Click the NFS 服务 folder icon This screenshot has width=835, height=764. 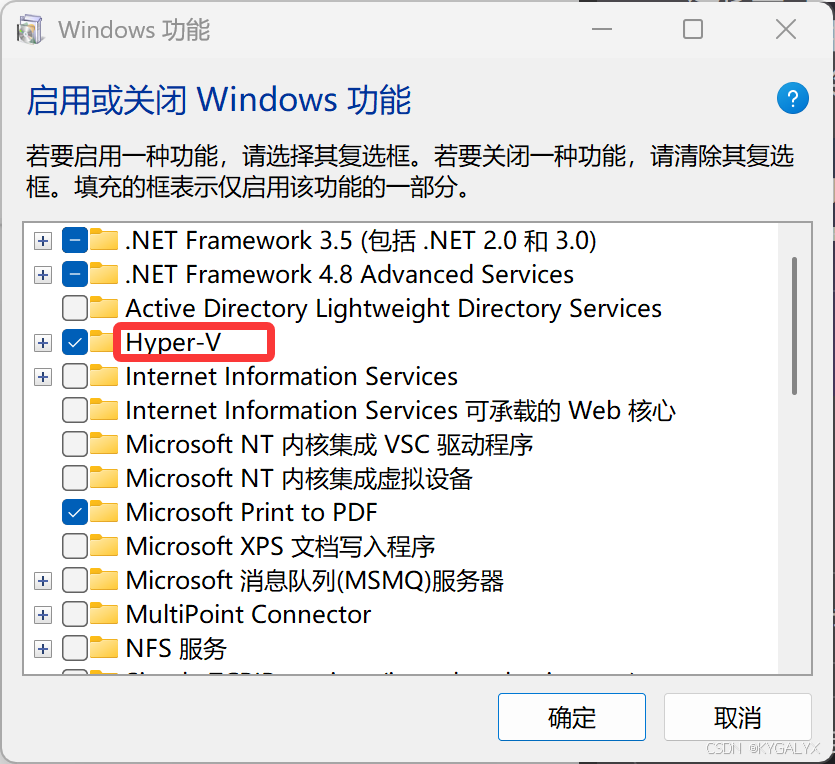click(x=103, y=648)
